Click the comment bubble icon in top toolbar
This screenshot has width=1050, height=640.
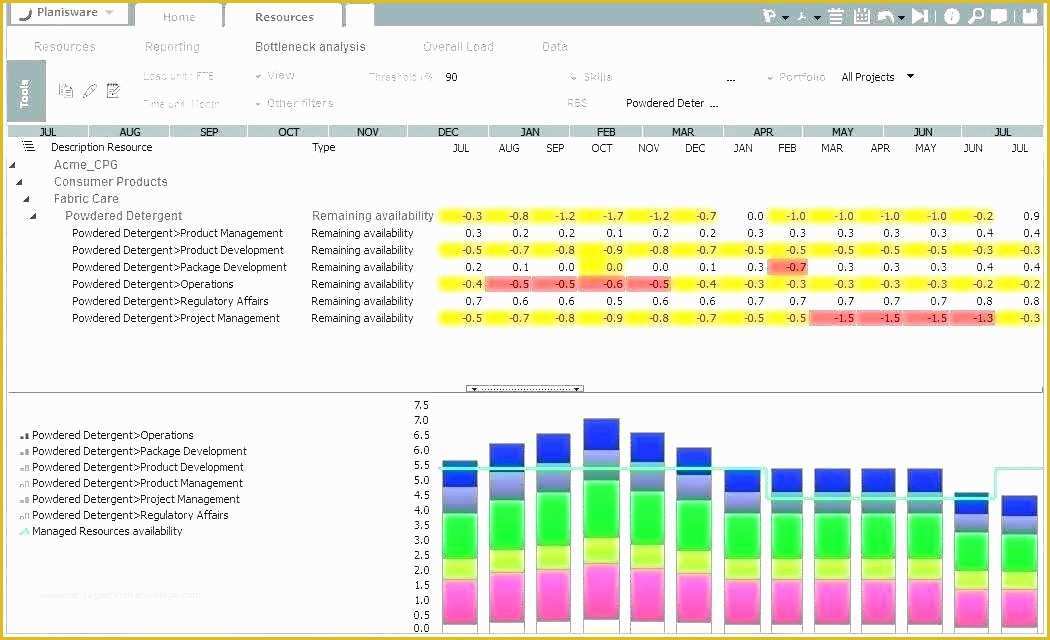tap(999, 16)
